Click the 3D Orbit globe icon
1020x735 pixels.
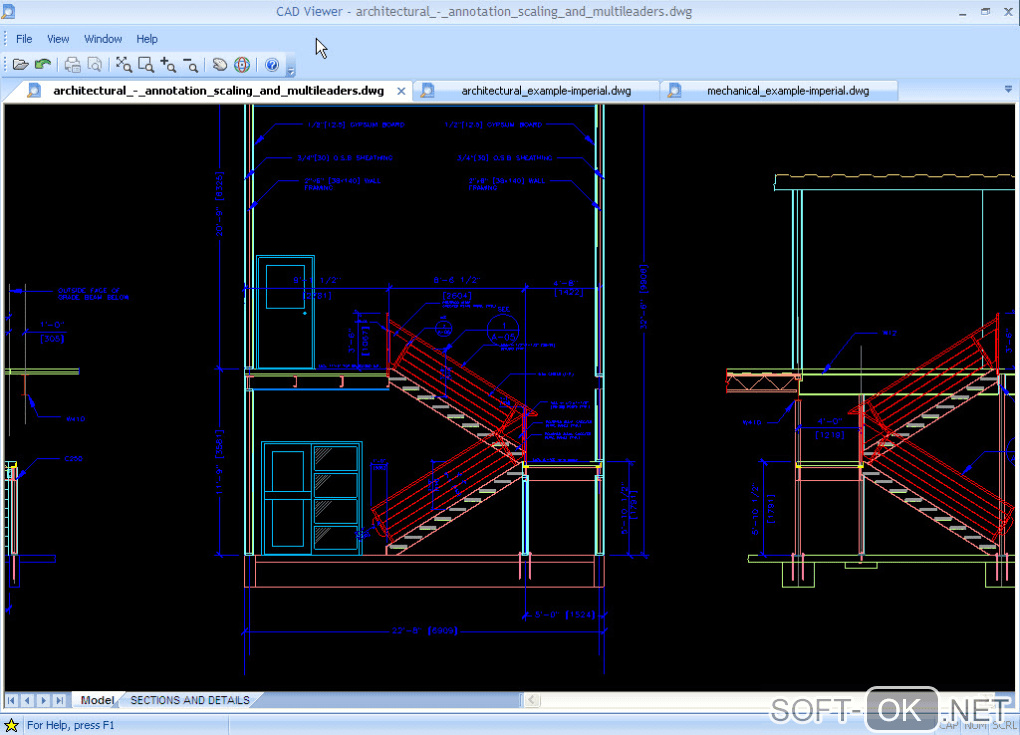tap(242, 64)
